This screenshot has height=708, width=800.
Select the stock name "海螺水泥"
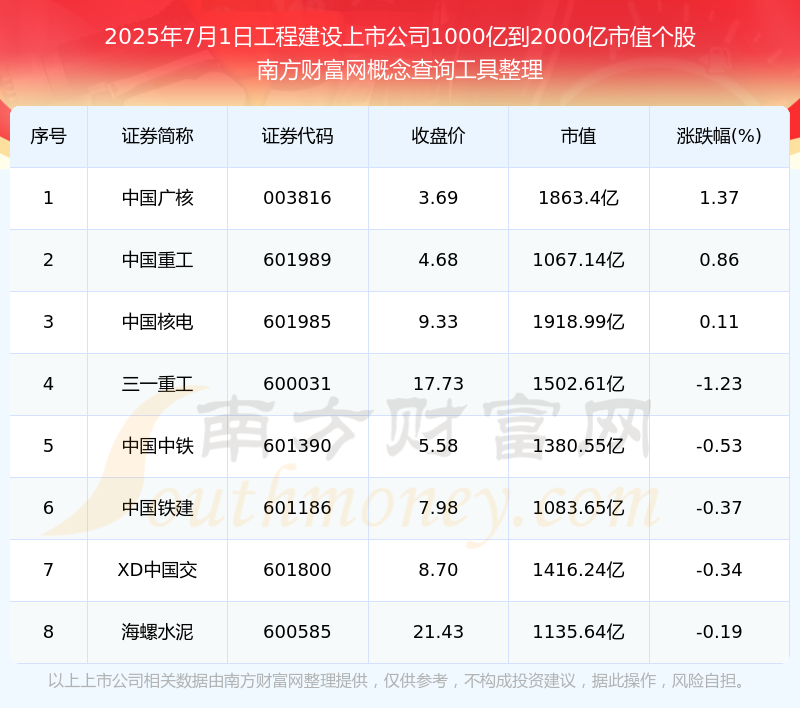tap(158, 632)
